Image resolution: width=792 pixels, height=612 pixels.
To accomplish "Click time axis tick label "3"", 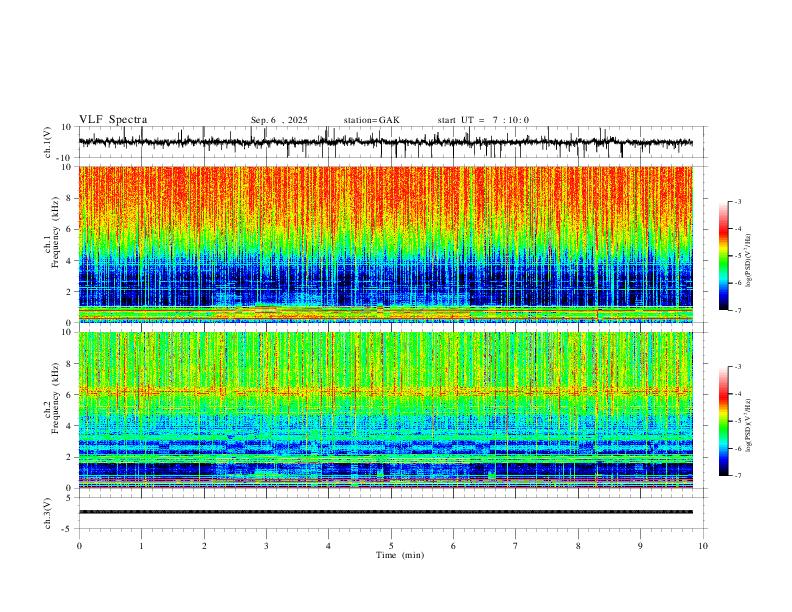I will (x=266, y=546).
